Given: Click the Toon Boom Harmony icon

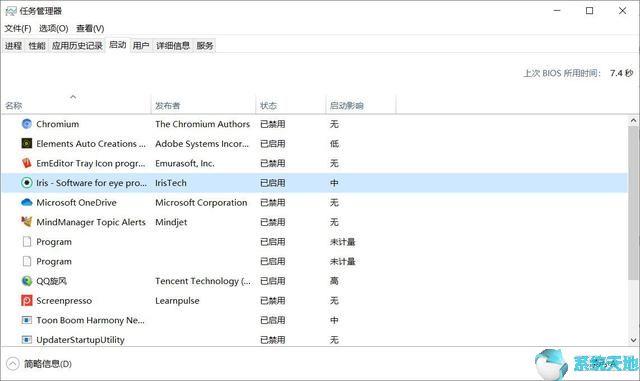Looking at the screenshot, I should coord(27,320).
